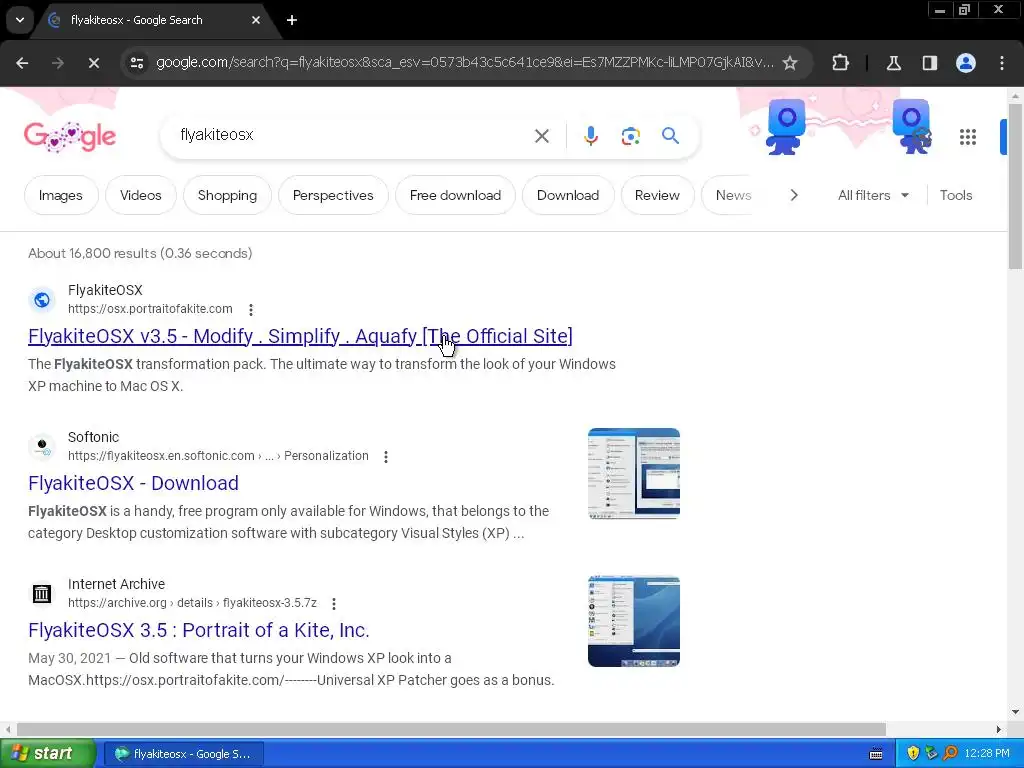Toggle the browser side panel icon
The width and height of the screenshot is (1024, 768).
pos(930,63)
